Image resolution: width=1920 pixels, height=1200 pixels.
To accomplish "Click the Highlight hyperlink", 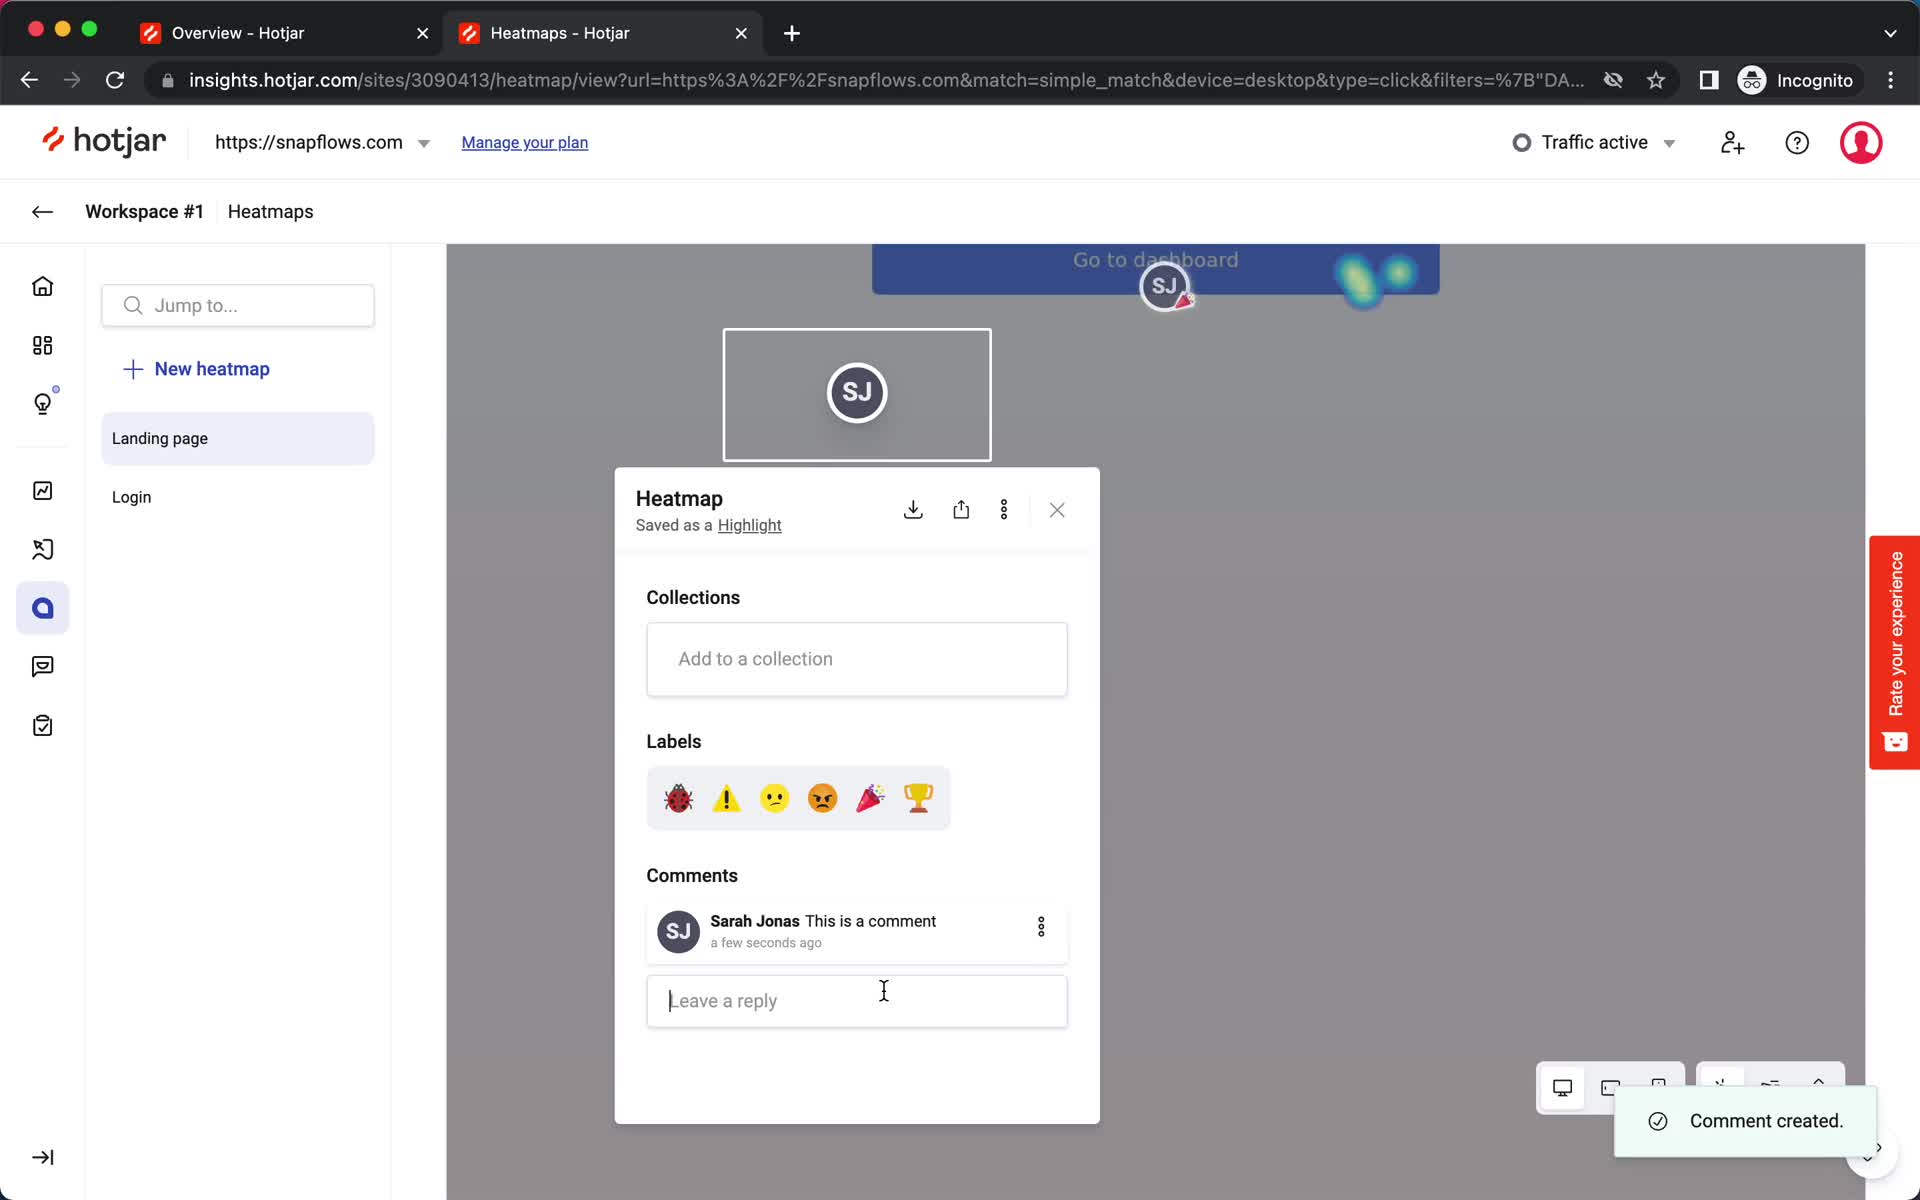I will tap(749, 525).
